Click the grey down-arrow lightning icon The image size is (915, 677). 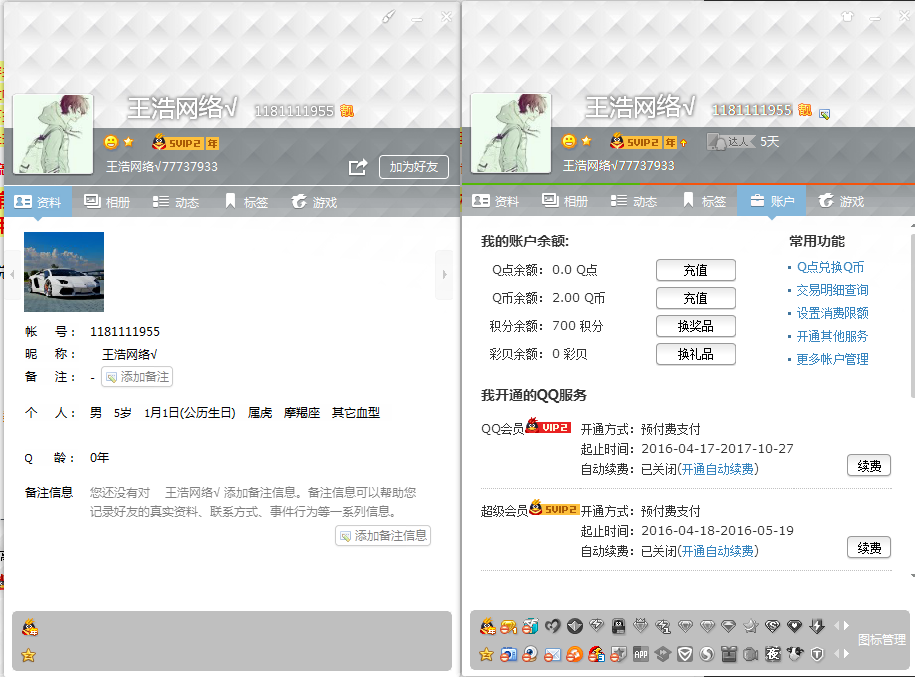click(816, 627)
